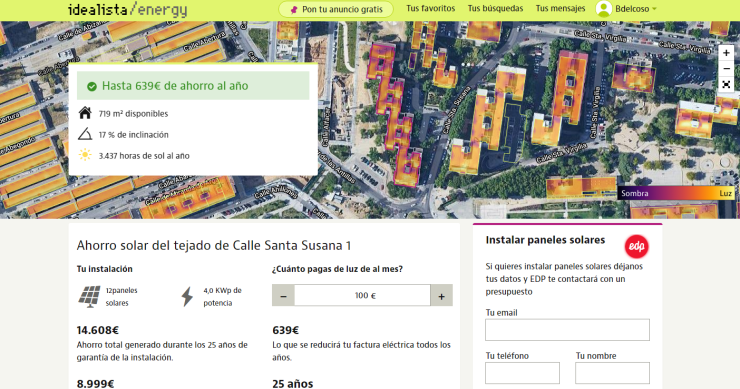The image size is (740, 389).
Task: Open 'Tus mensajes' menu item
Action: [x=560, y=8]
